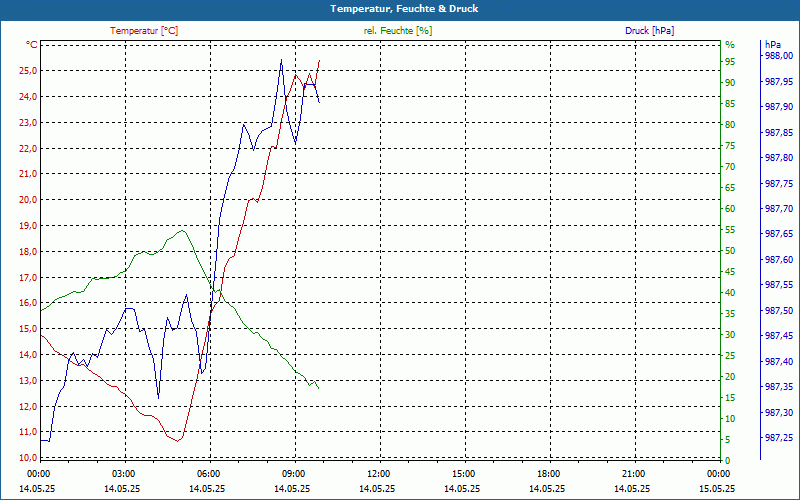This screenshot has height=500, width=800.
Task: Click pressure axis value '987,35'
Action: (x=779, y=387)
